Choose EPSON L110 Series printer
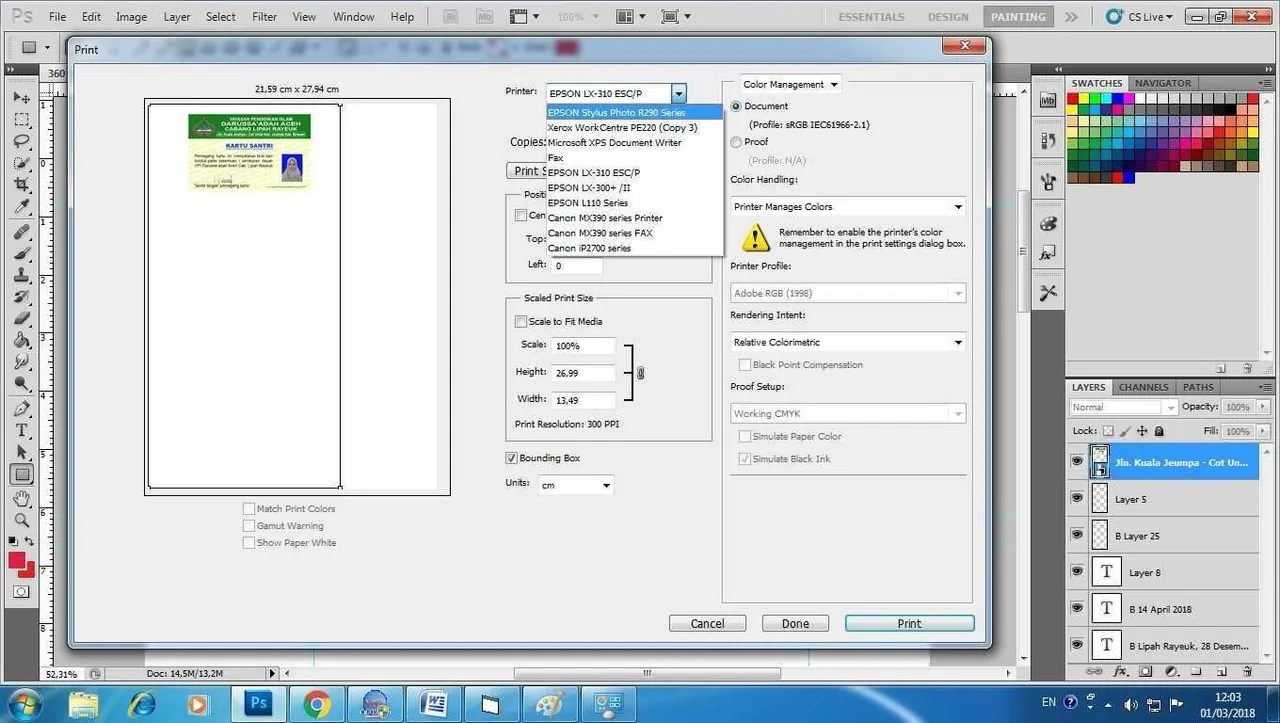Screen dimensions: 1280x723 pyautogui.click(x=634, y=203)
